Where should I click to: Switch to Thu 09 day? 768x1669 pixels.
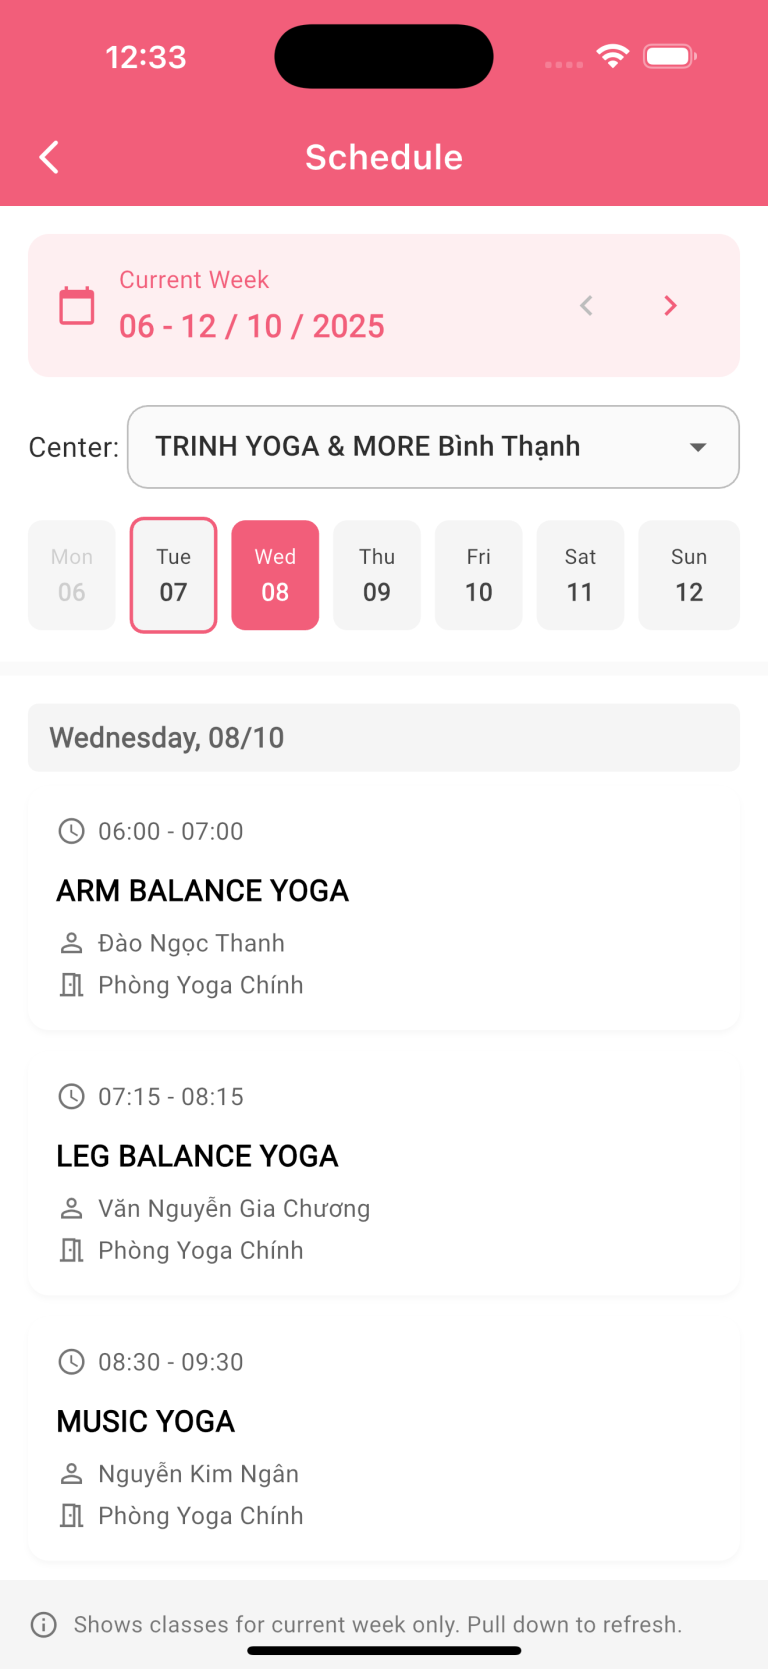(x=377, y=575)
